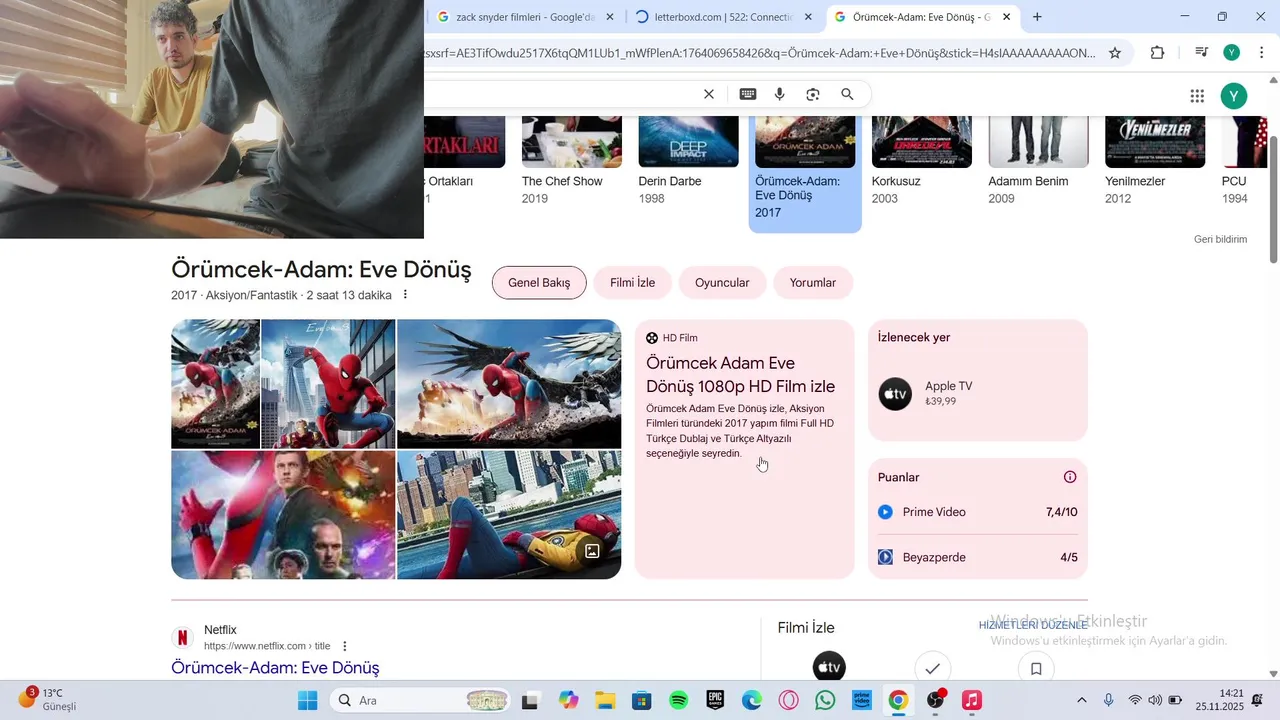The image size is (1280, 720).
Task: Close the Örümcek-Adam Google tab
Action: click(x=1007, y=17)
